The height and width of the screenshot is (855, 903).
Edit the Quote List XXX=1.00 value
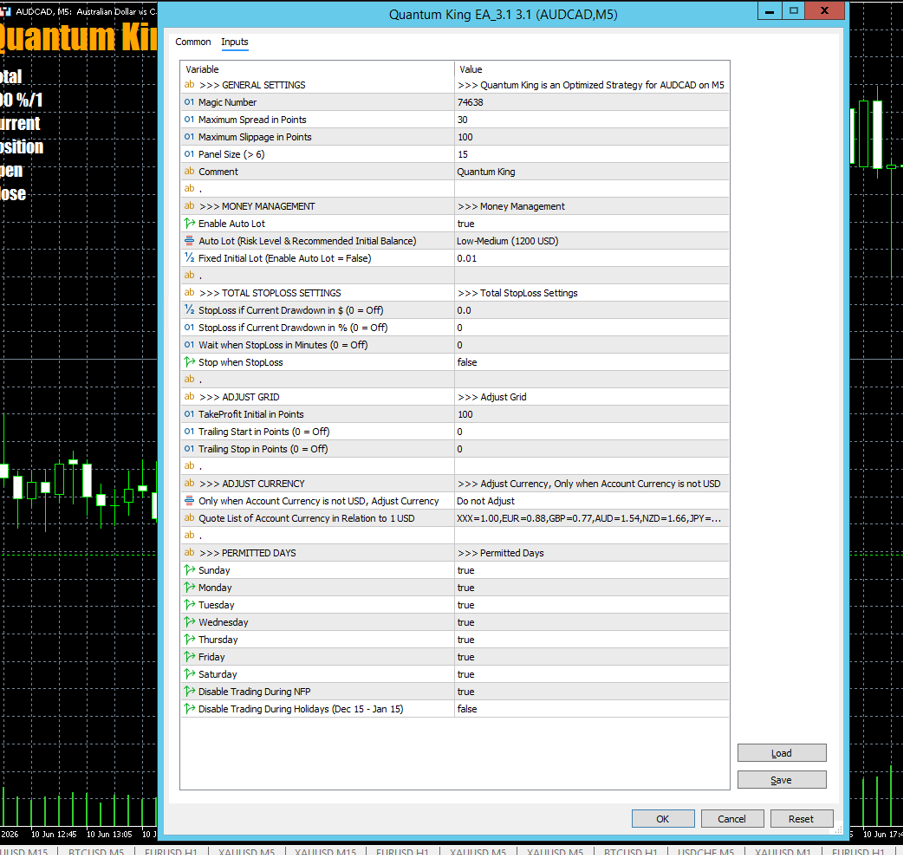click(591, 518)
